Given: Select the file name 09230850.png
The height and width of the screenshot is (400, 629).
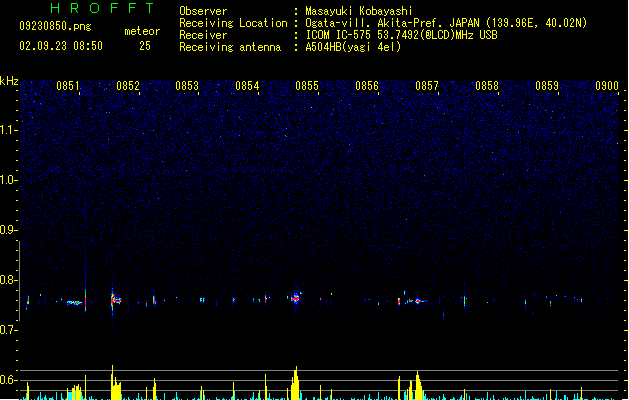Looking at the screenshot, I should pyautogui.click(x=55, y=26).
